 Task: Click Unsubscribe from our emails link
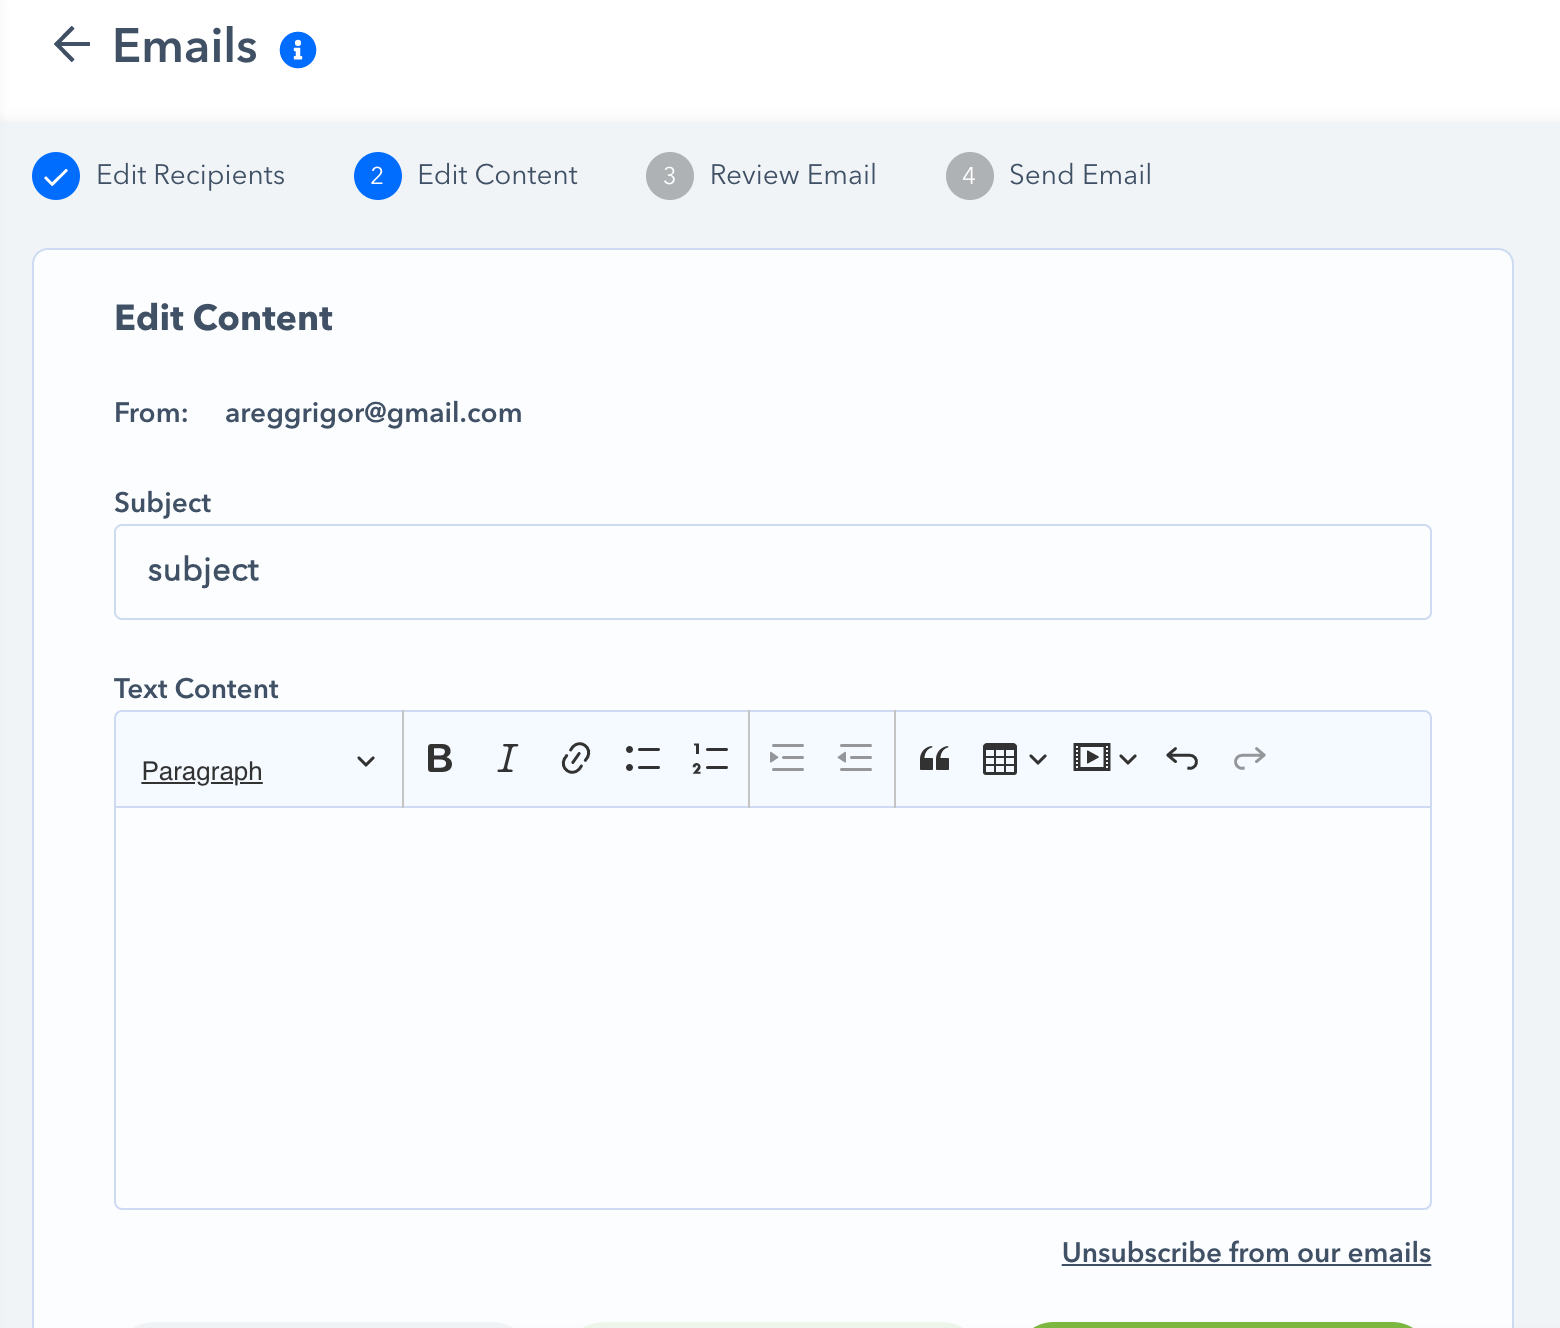click(1246, 1253)
